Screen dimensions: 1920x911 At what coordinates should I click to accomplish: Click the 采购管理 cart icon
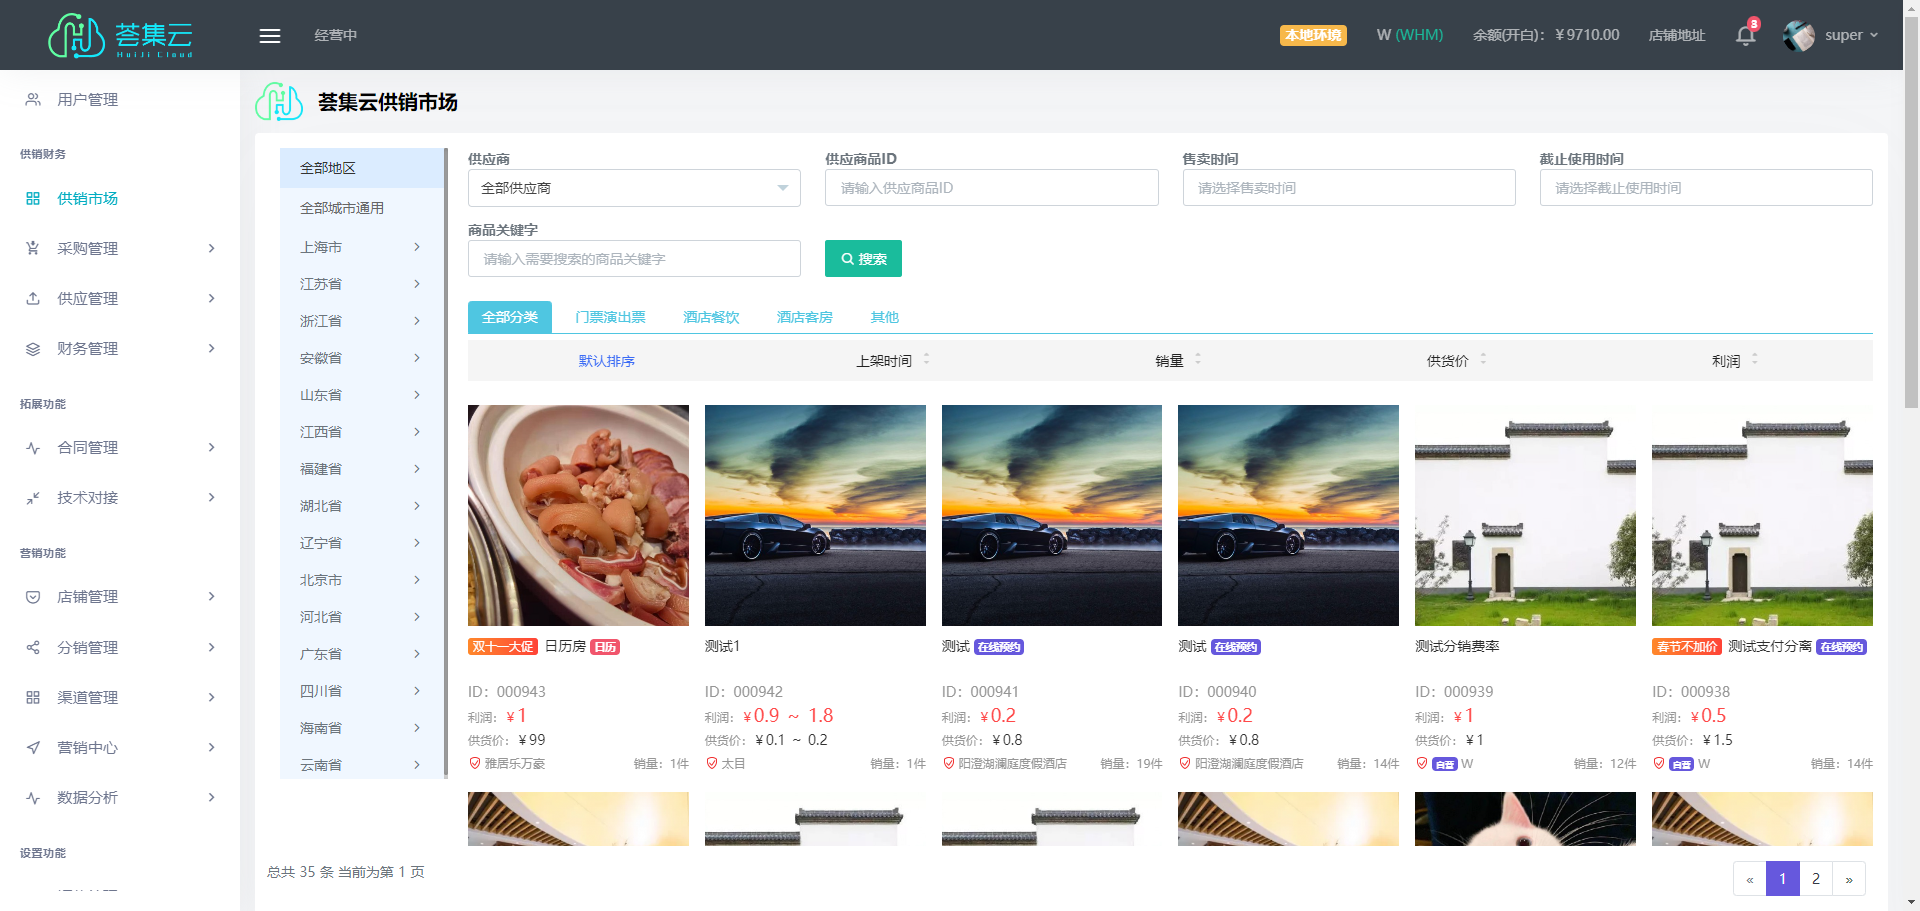33,249
